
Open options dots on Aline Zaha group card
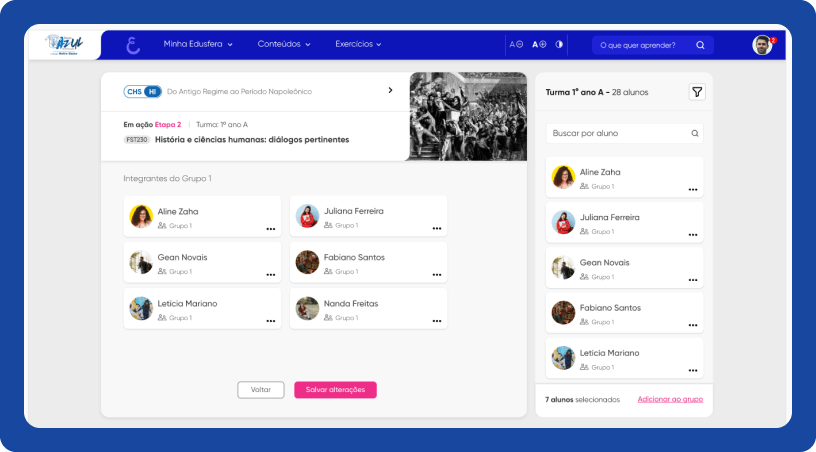[270, 229]
